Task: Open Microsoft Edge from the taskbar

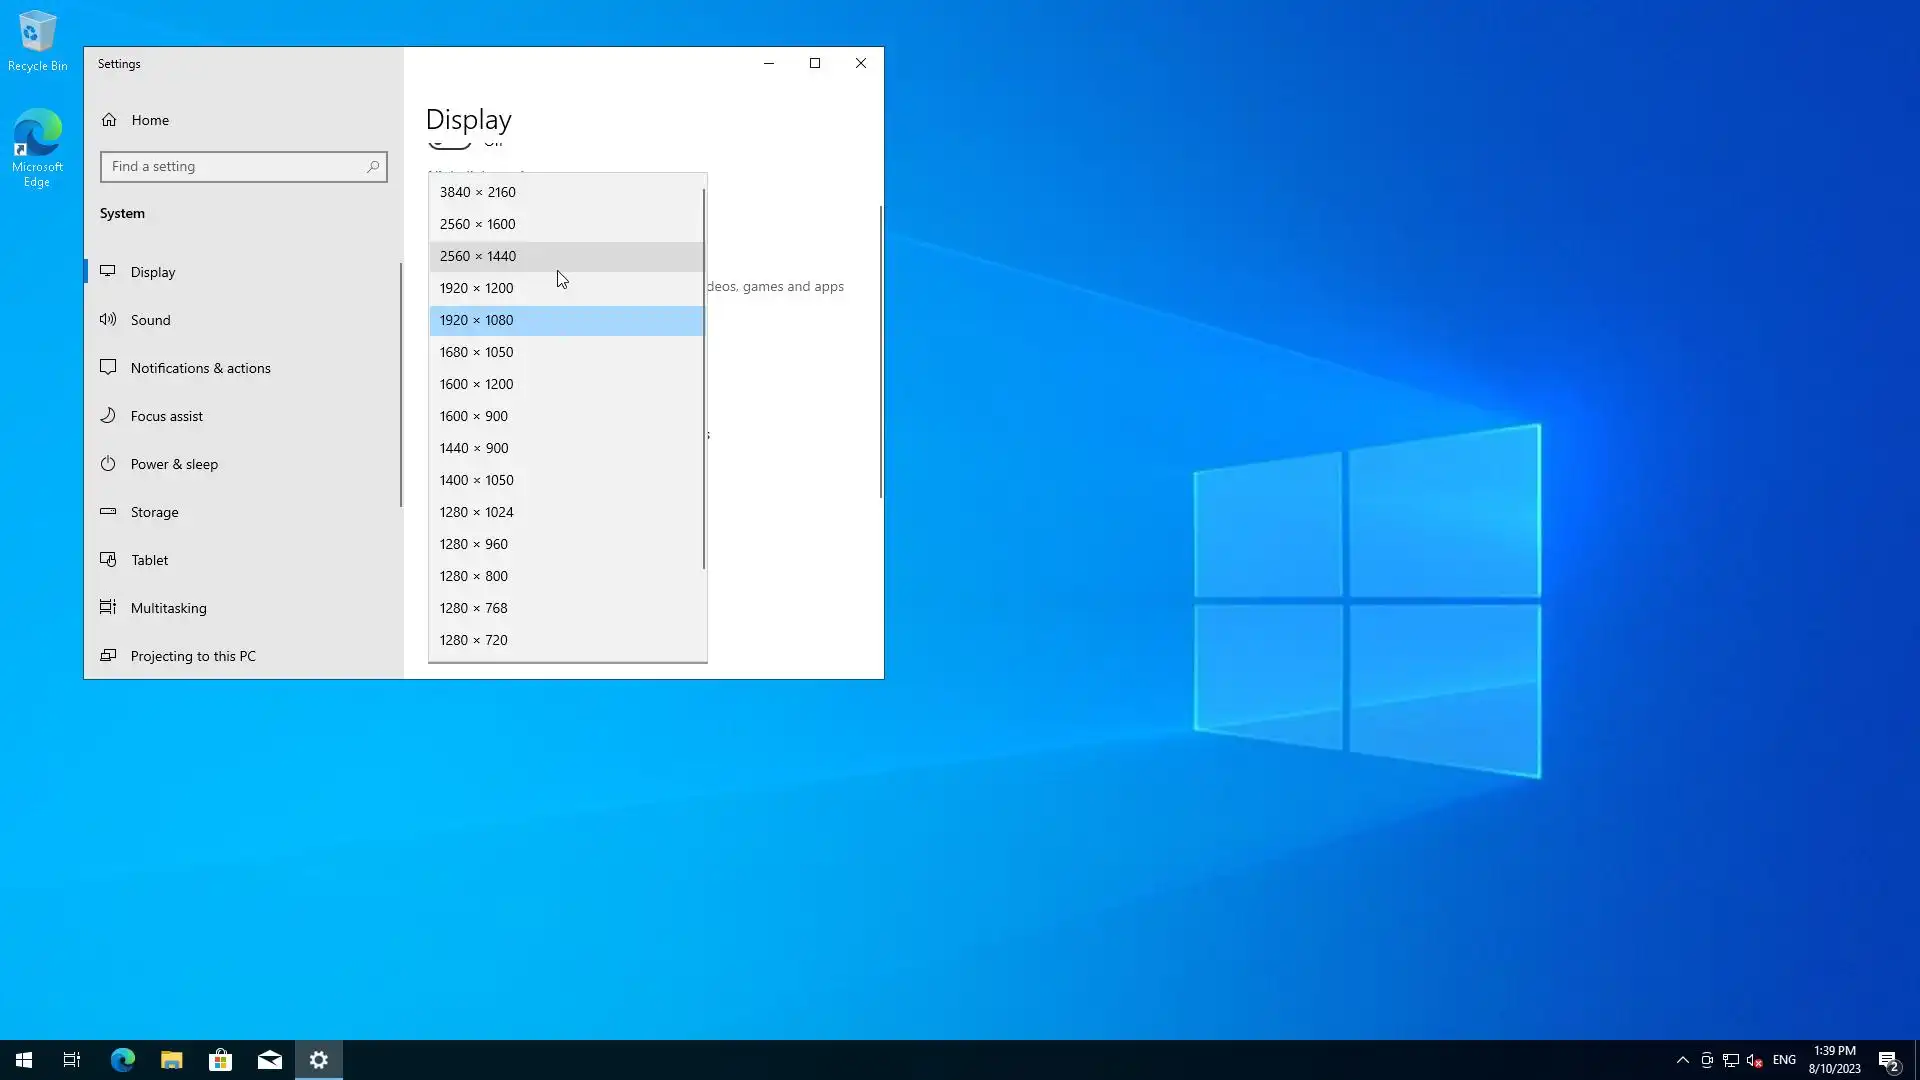Action: (123, 1060)
